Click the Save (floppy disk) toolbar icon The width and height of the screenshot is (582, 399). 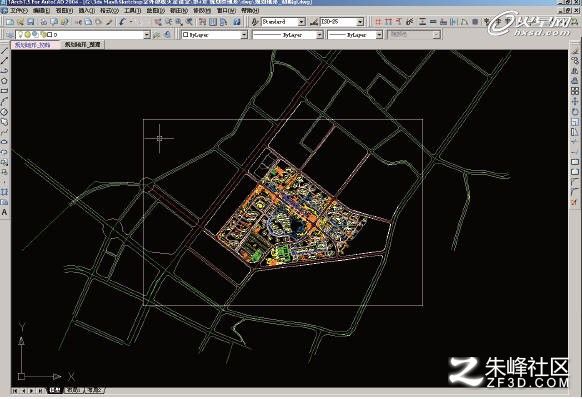coord(31,22)
